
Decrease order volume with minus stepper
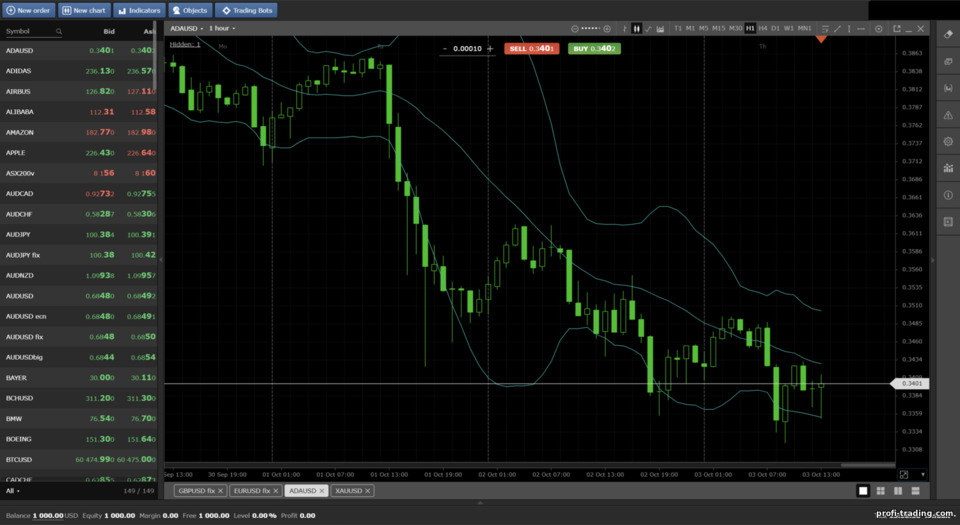tap(444, 48)
